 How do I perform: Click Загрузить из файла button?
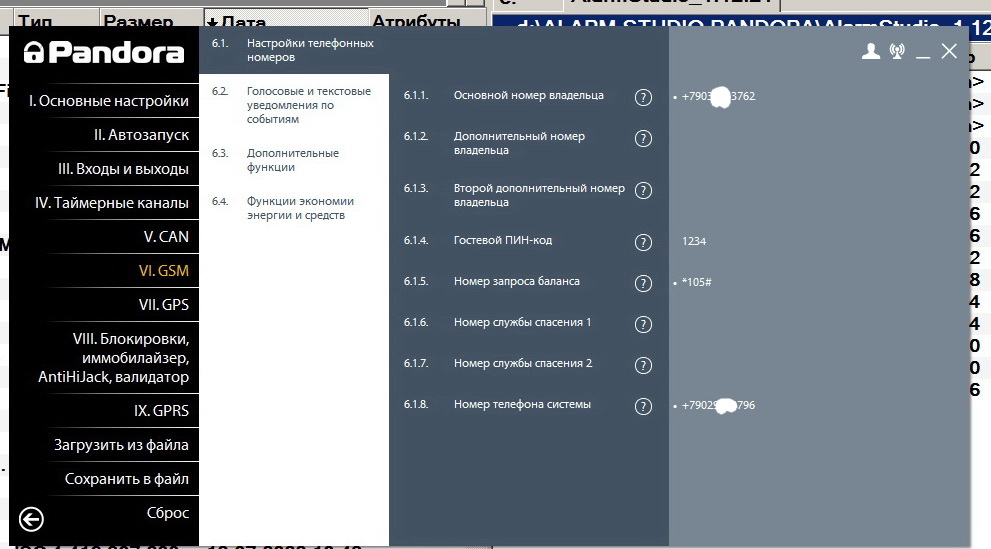click(x=121, y=445)
